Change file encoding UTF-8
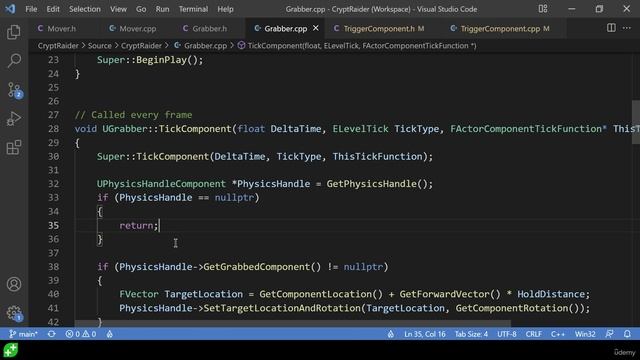 point(507,334)
